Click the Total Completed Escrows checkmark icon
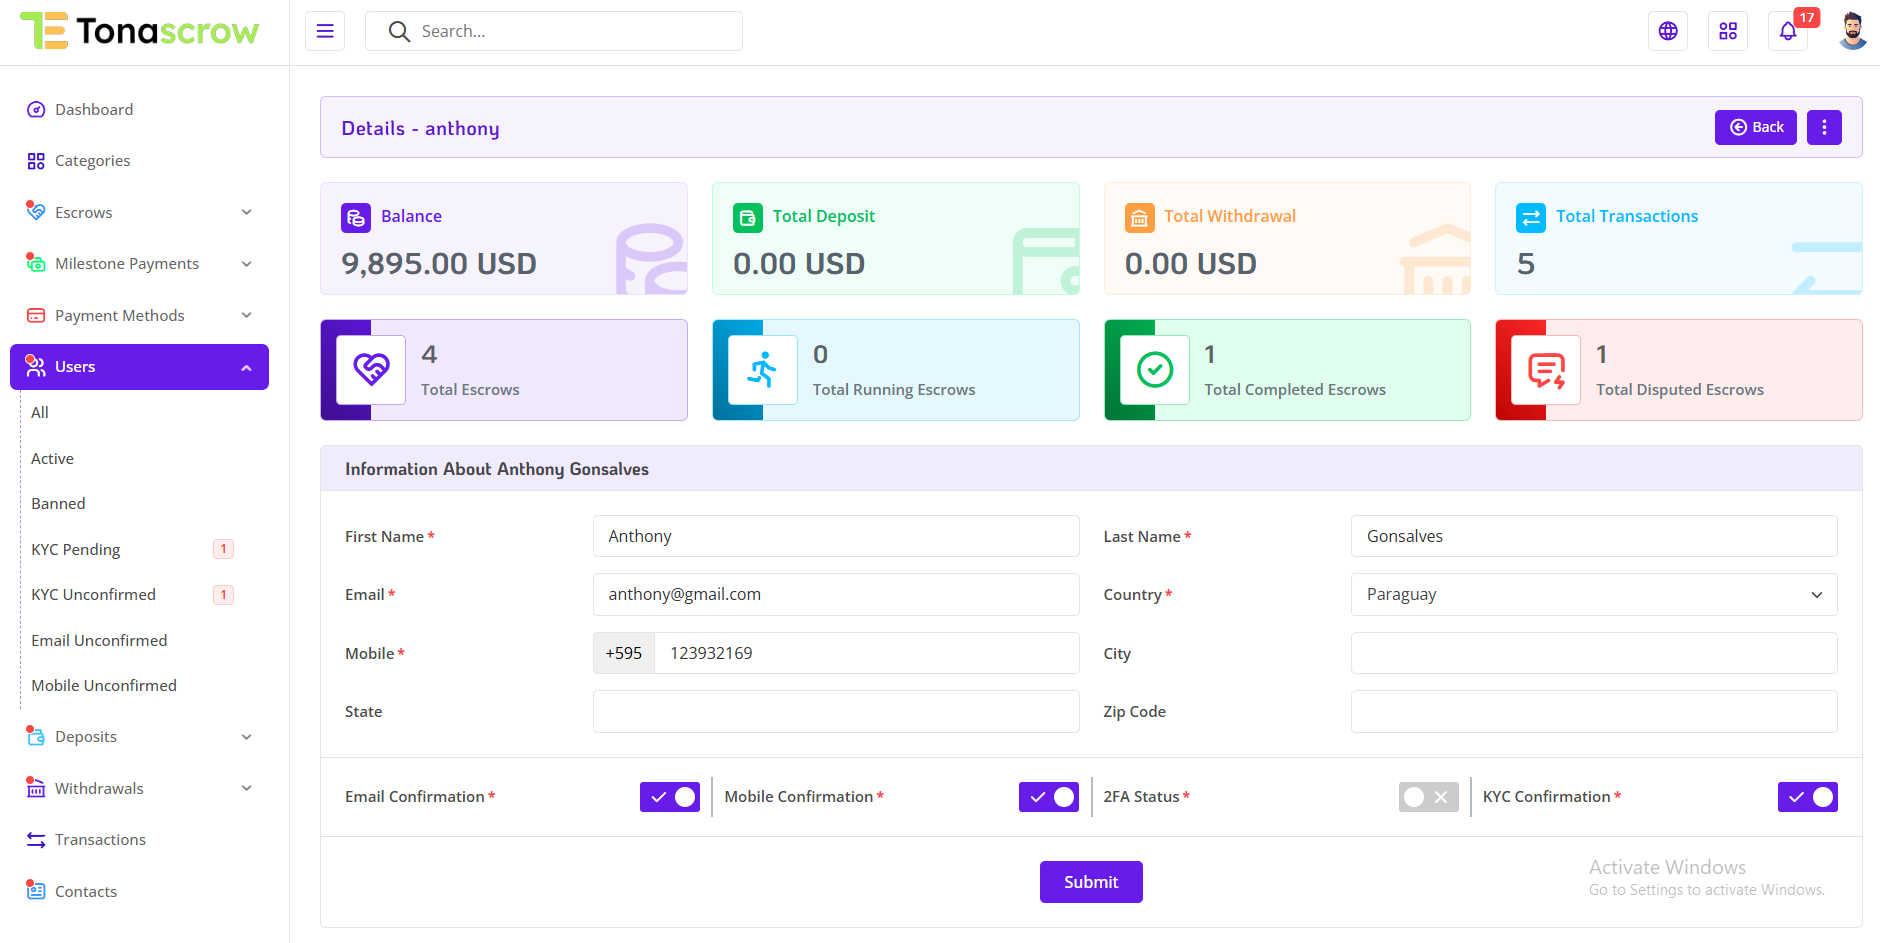The width and height of the screenshot is (1880, 943). (1154, 370)
